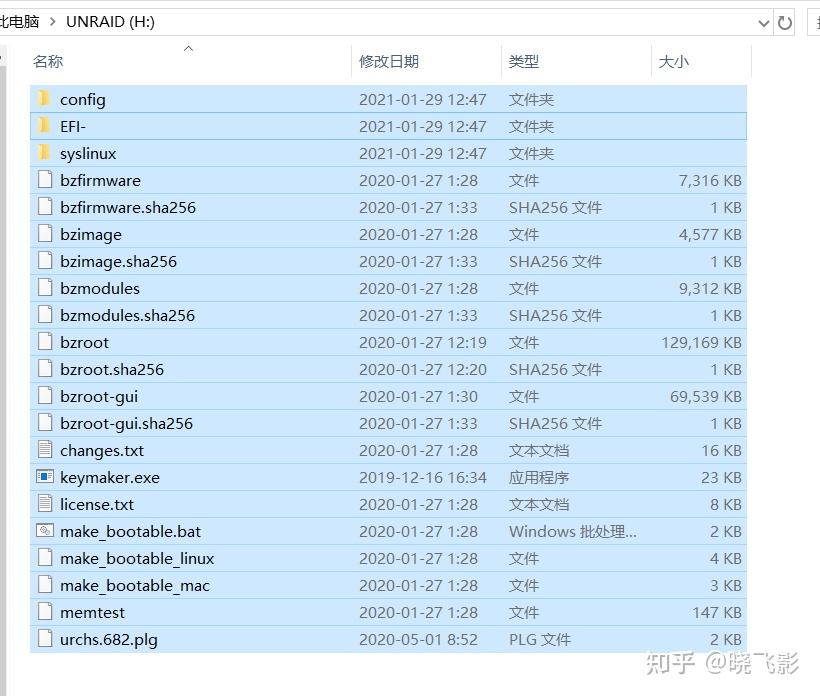Open the address bar history dropdown
The image size is (820, 696).
tap(764, 23)
